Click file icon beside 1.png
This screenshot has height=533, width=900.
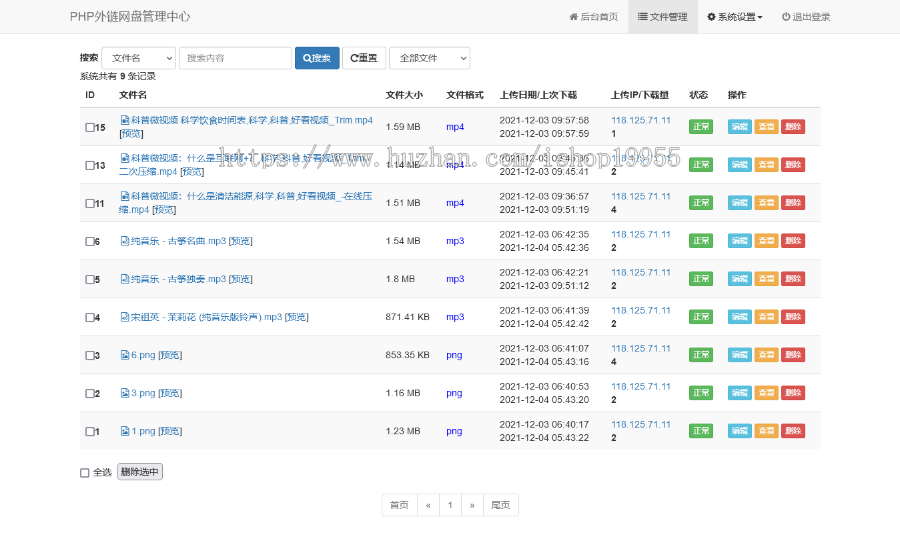coord(124,431)
